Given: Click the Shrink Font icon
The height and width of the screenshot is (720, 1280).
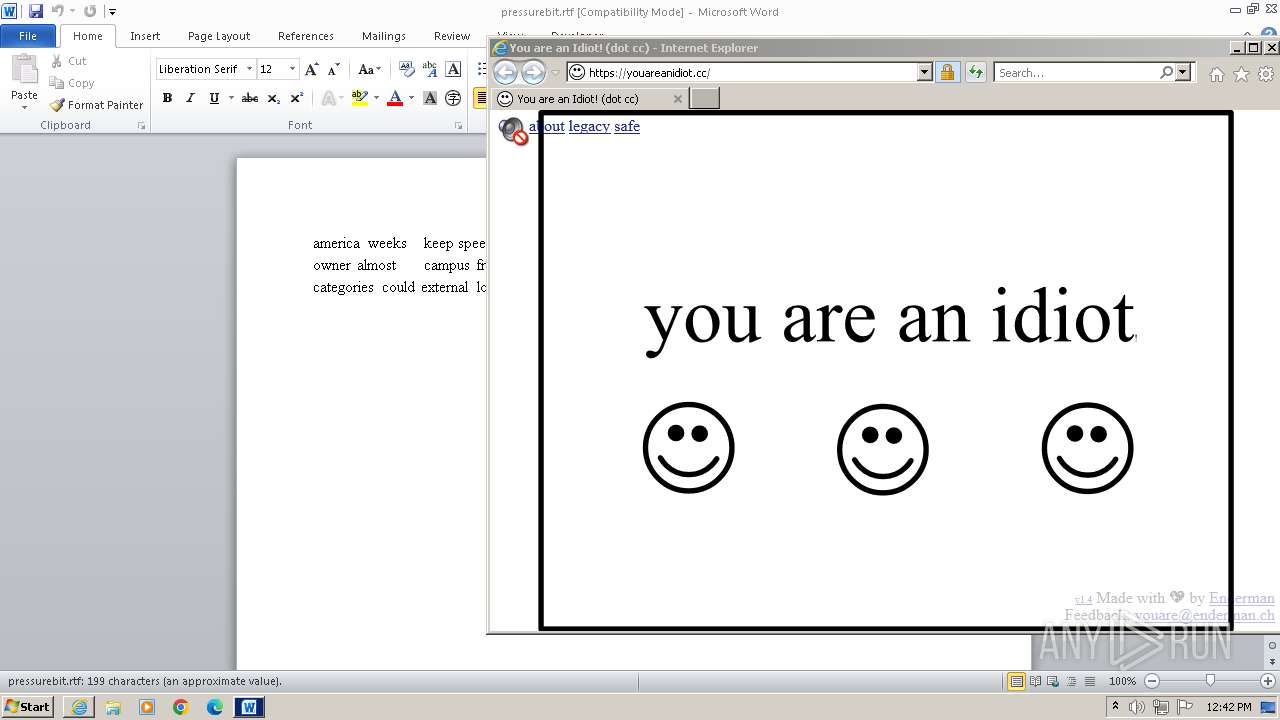Looking at the screenshot, I should point(334,69).
